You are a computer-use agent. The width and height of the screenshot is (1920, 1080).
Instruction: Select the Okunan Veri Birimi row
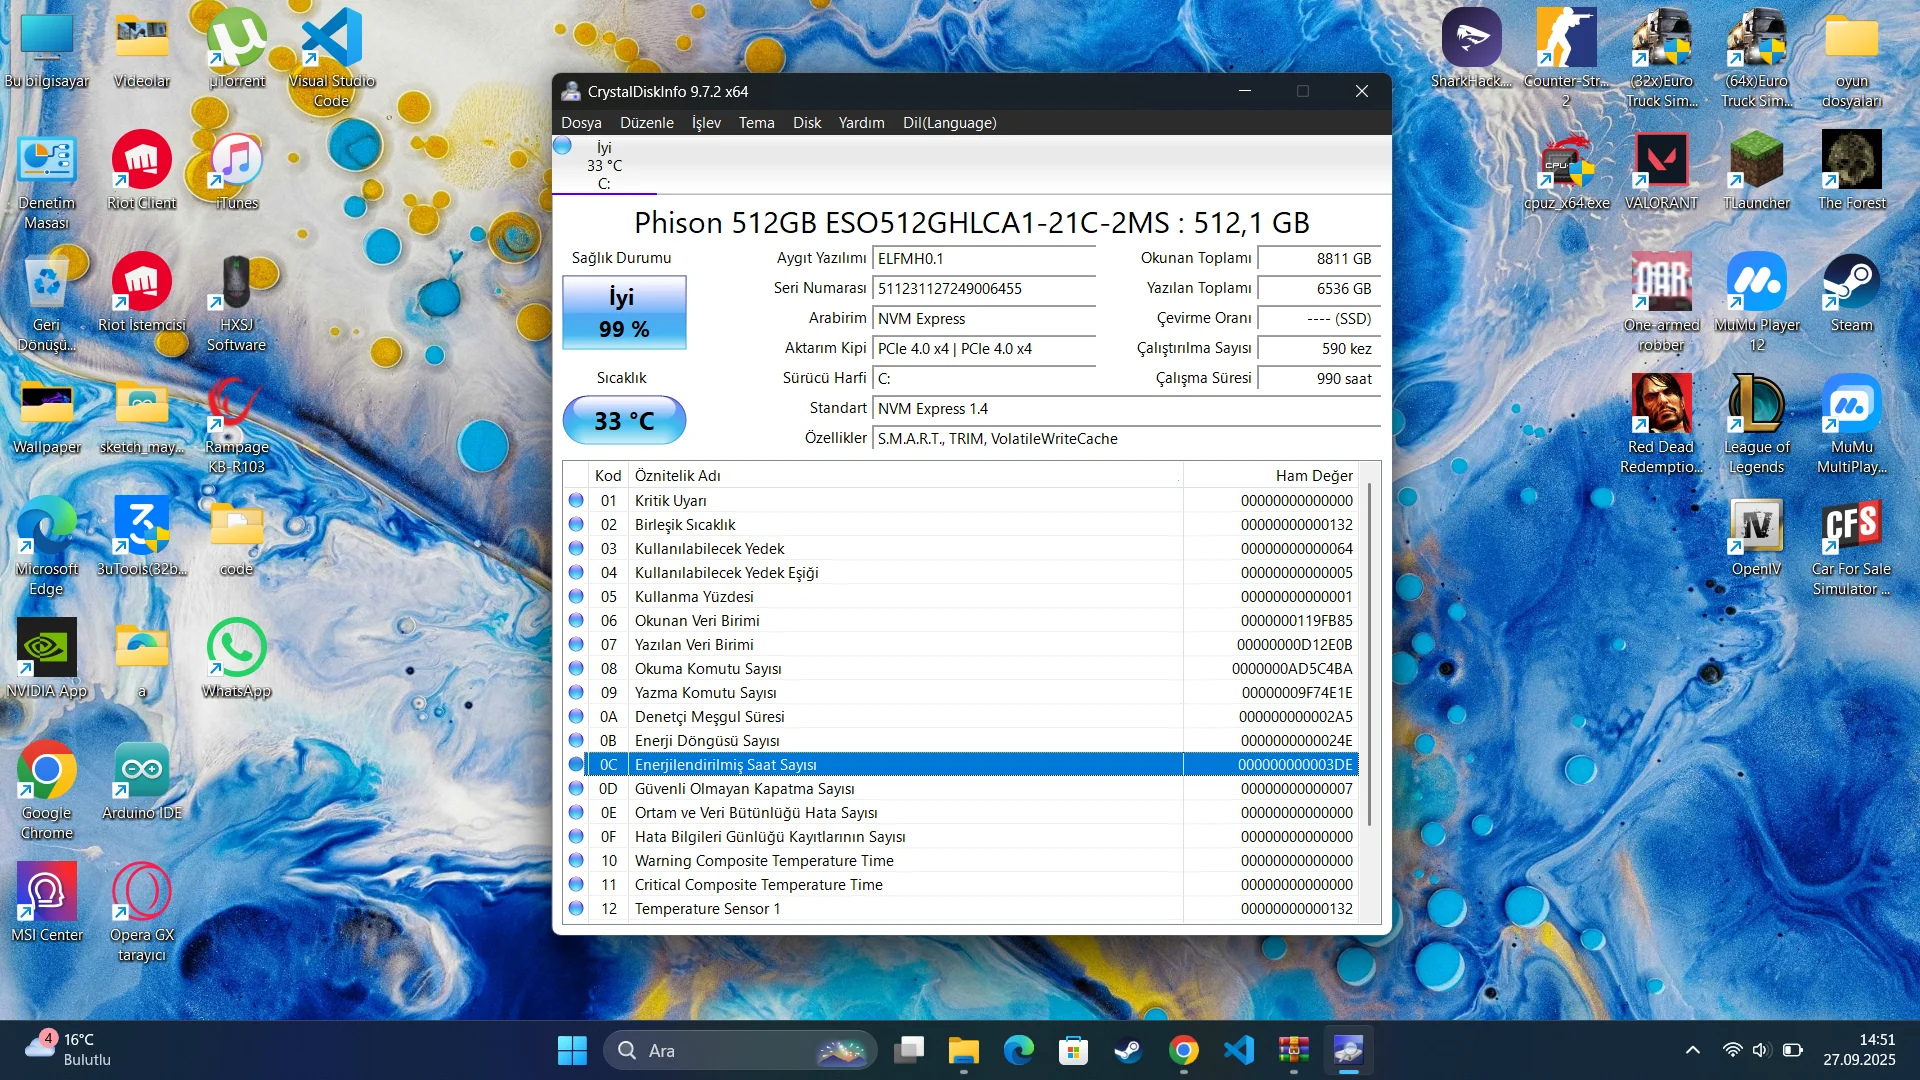point(961,621)
